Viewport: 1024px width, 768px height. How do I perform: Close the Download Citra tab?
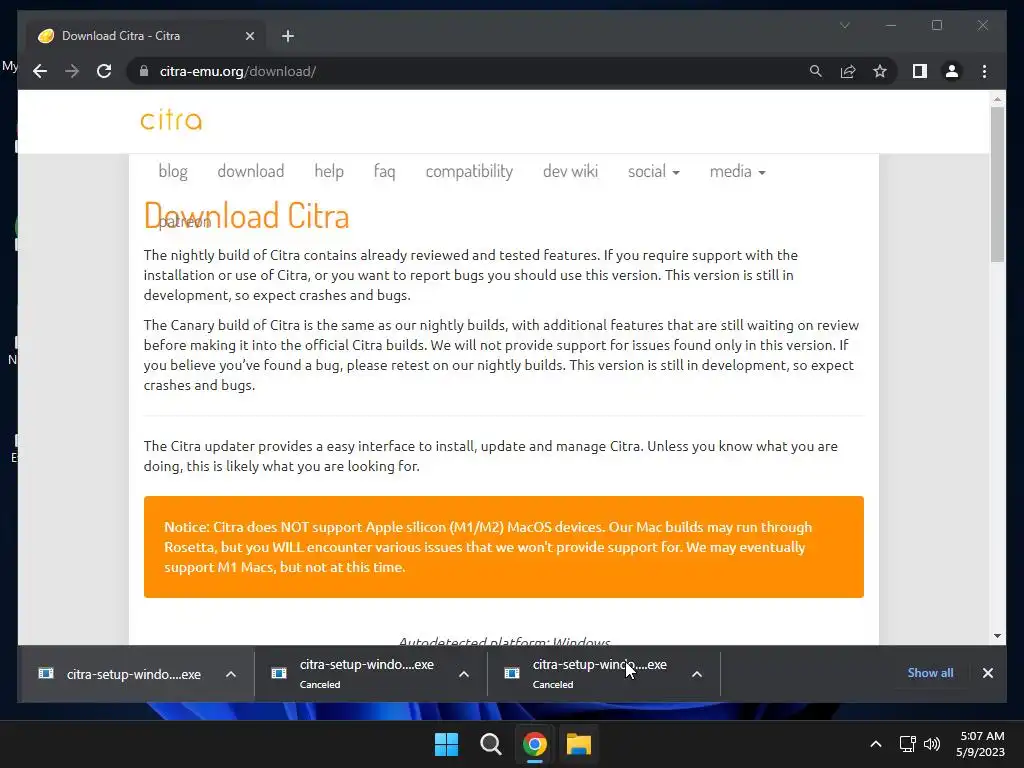(x=249, y=36)
